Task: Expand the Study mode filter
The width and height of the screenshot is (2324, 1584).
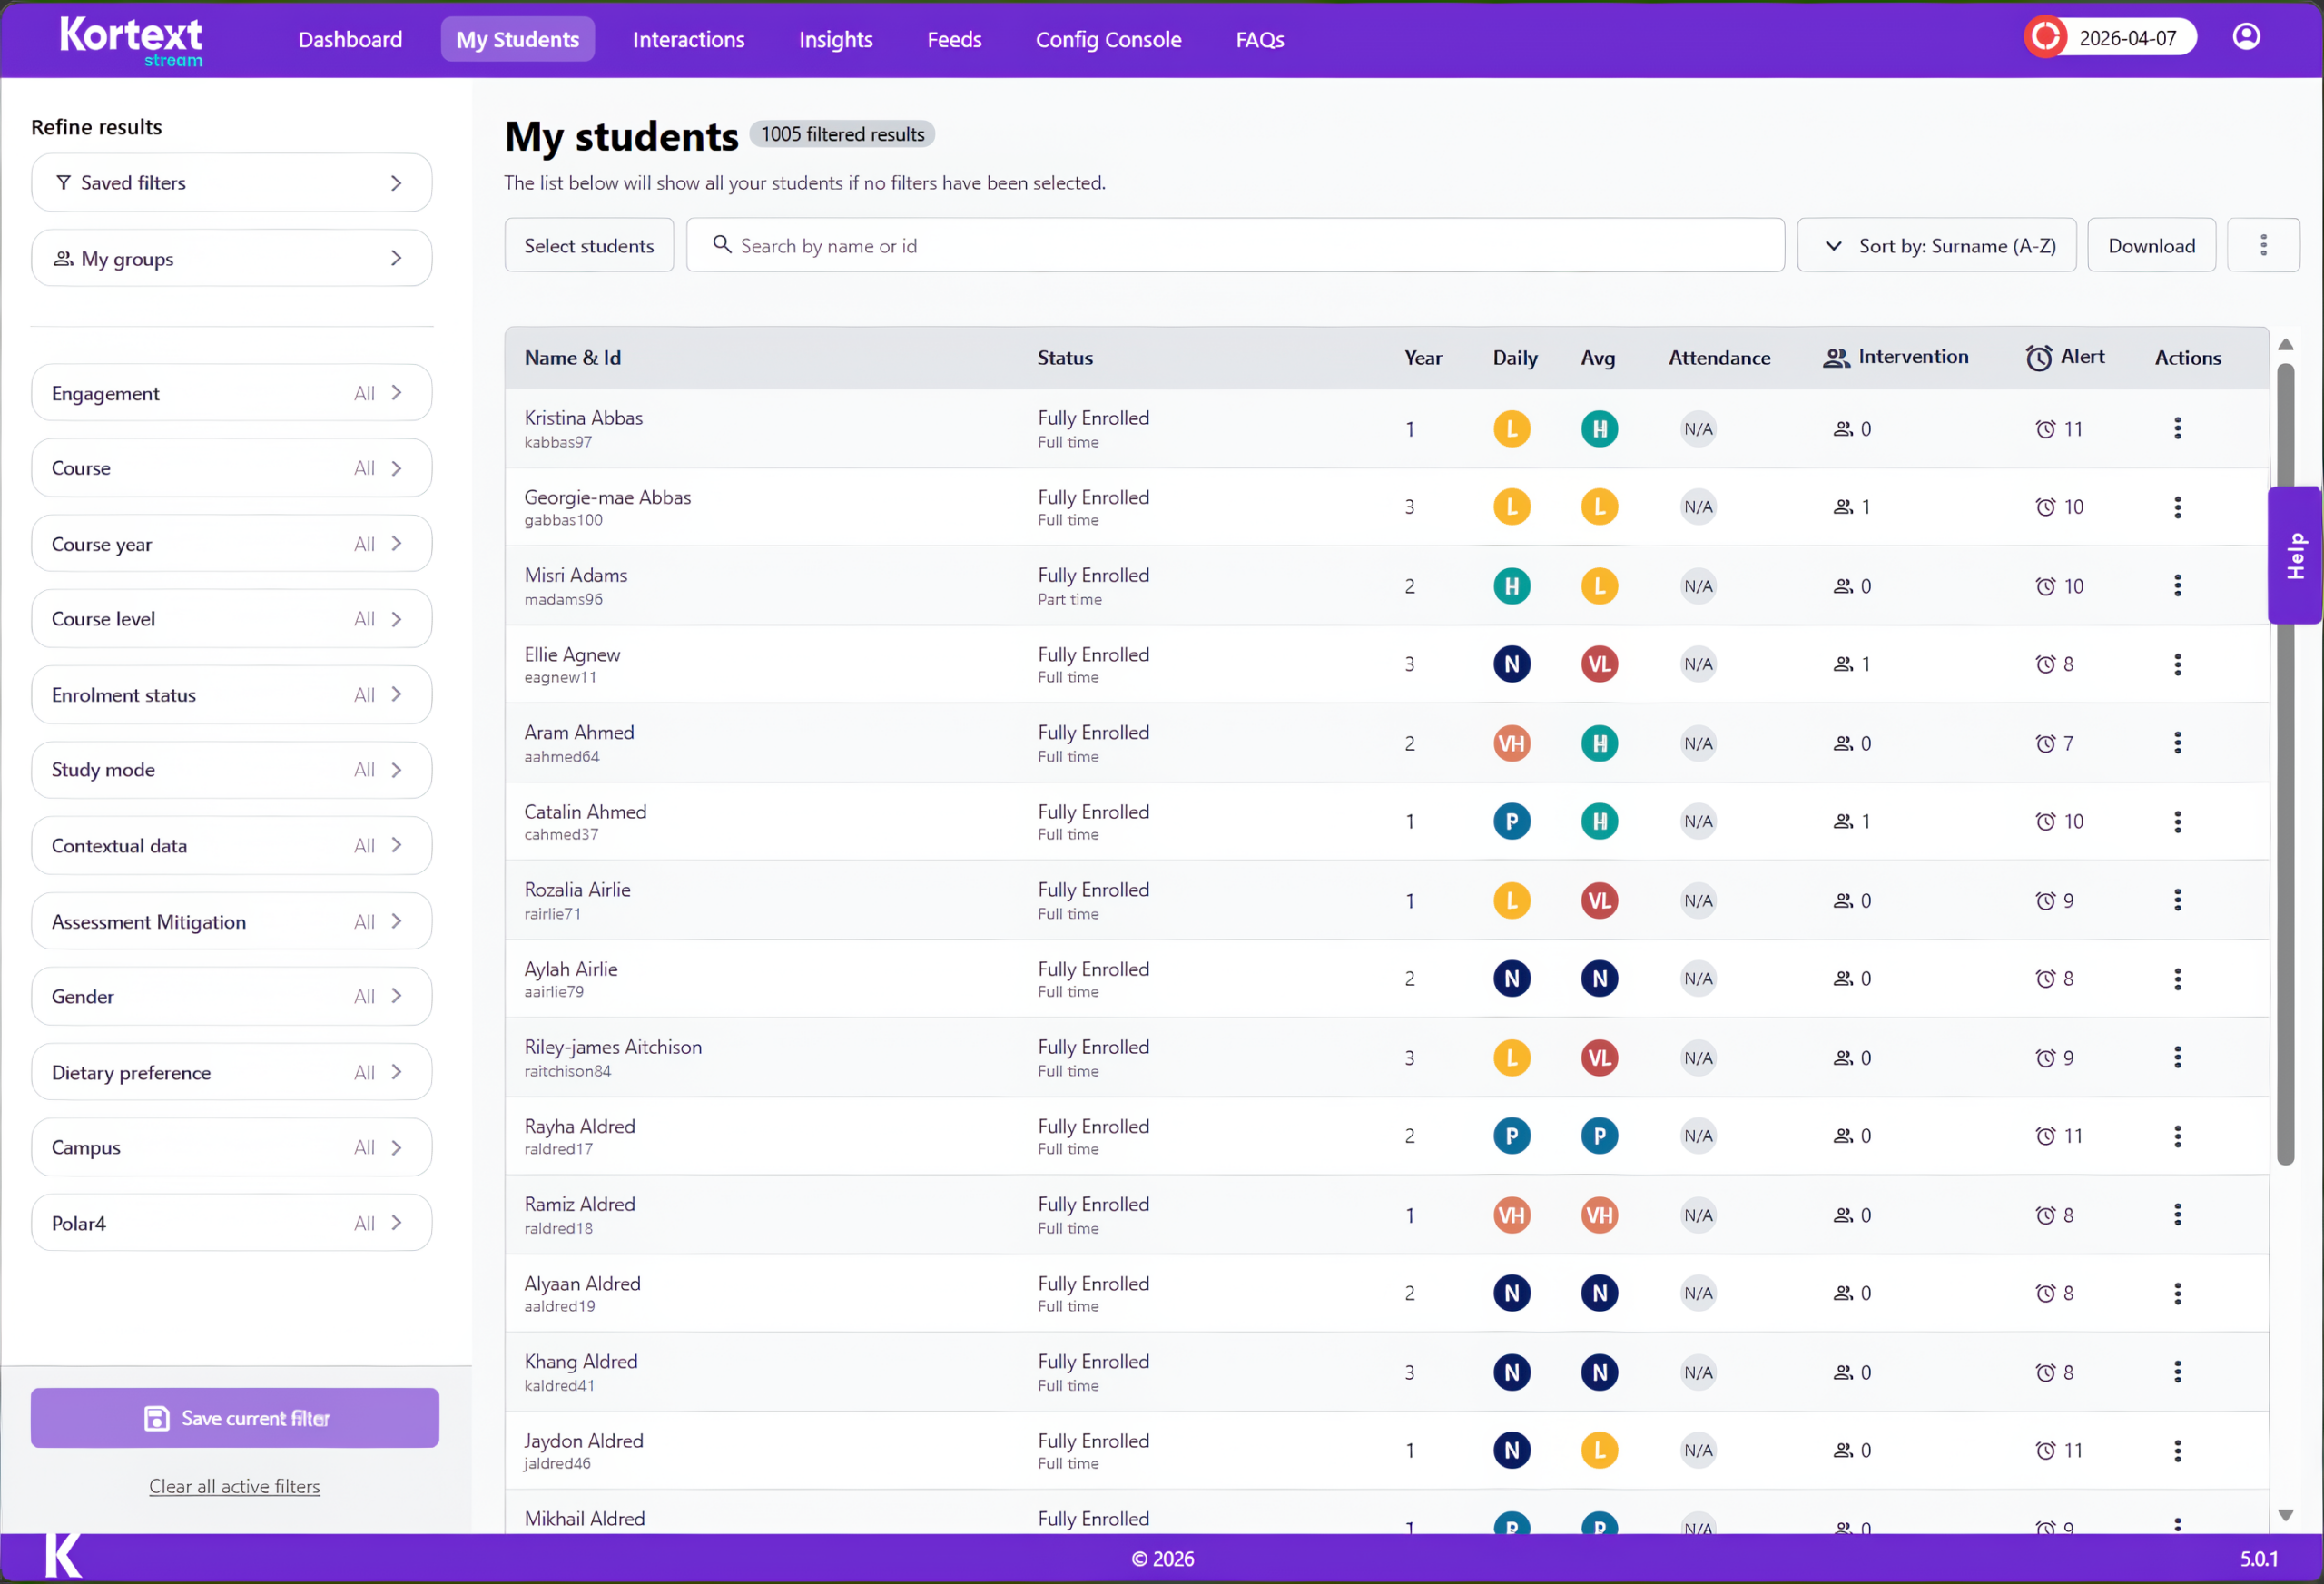Action: (231, 770)
